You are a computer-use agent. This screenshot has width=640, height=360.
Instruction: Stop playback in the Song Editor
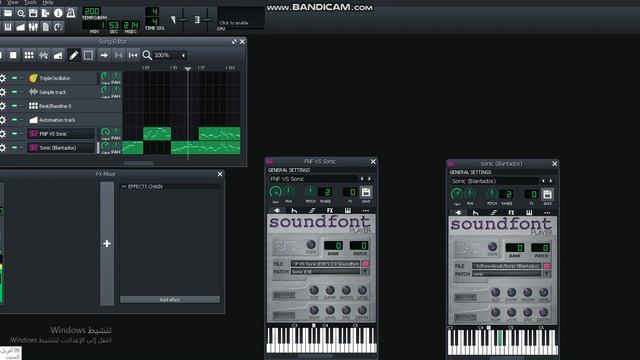tap(13, 55)
